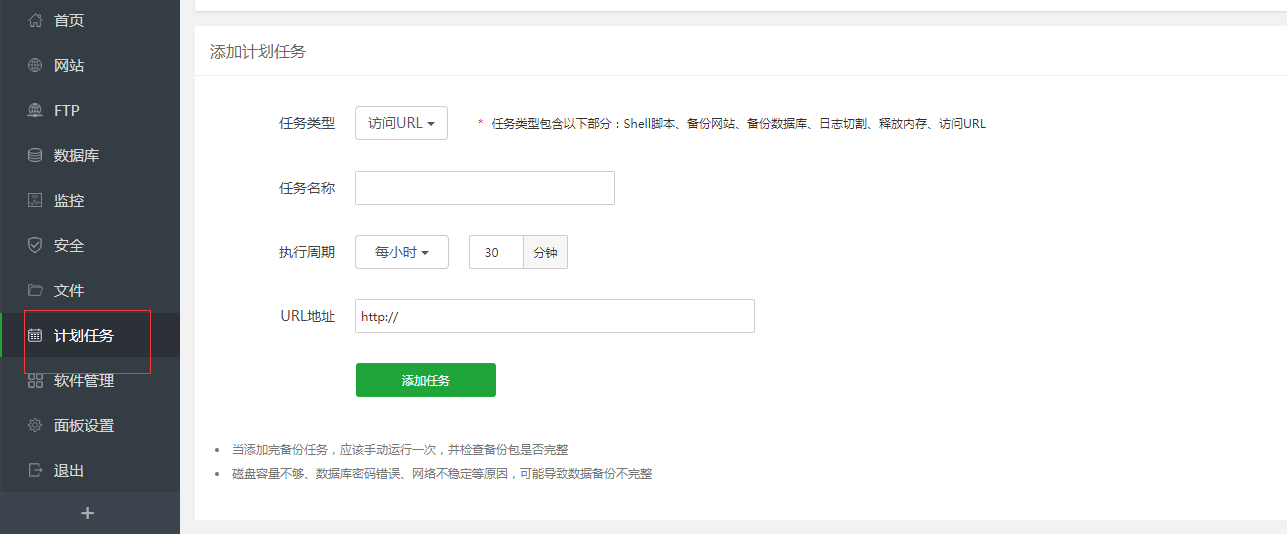
Task: Click the folder icon beside 文件
Action: pos(36,290)
